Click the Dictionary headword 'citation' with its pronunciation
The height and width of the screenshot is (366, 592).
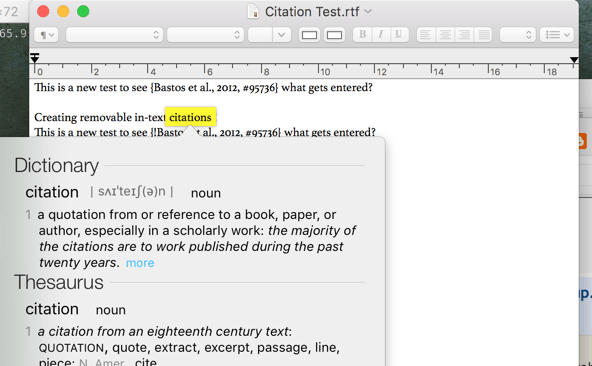click(x=99, y=192)
